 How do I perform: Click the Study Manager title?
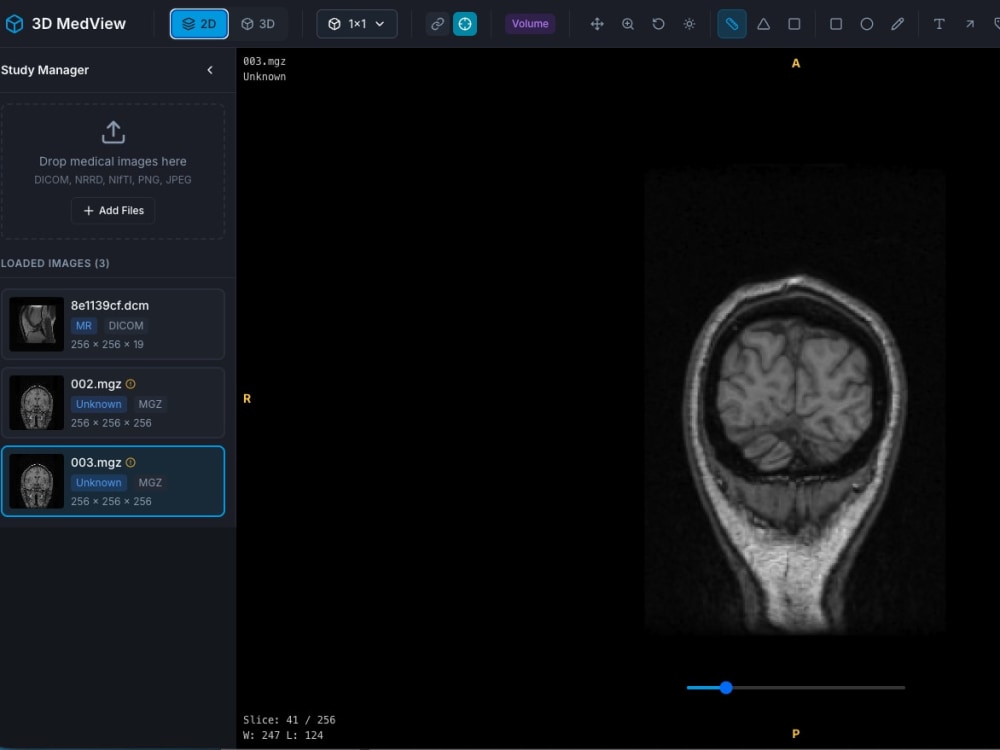[45, 70]
